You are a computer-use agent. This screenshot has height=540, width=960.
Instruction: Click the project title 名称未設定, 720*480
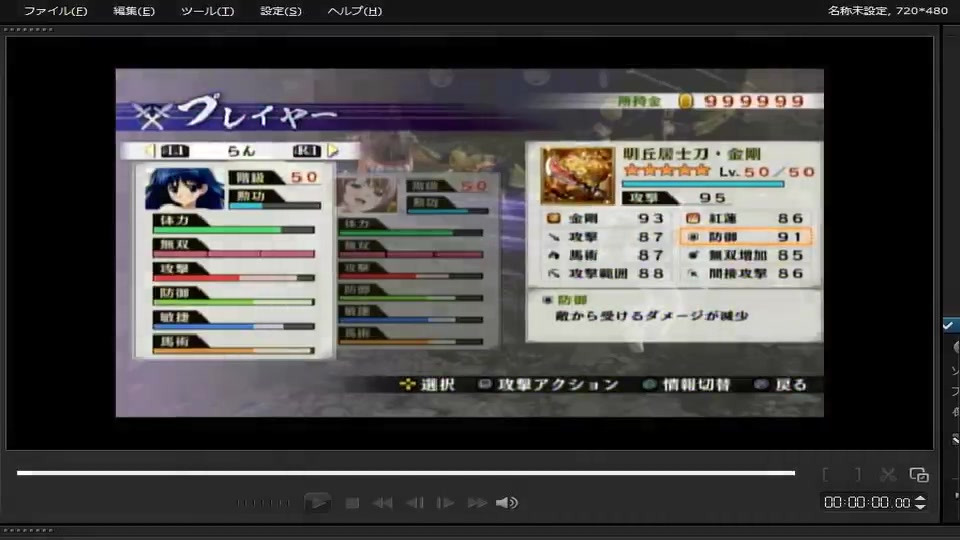[888, 10]
